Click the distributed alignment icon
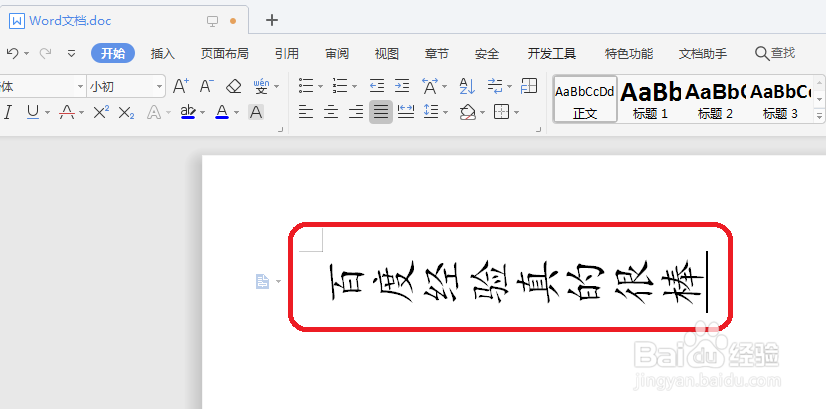826x409 pixels. point(406,112)
